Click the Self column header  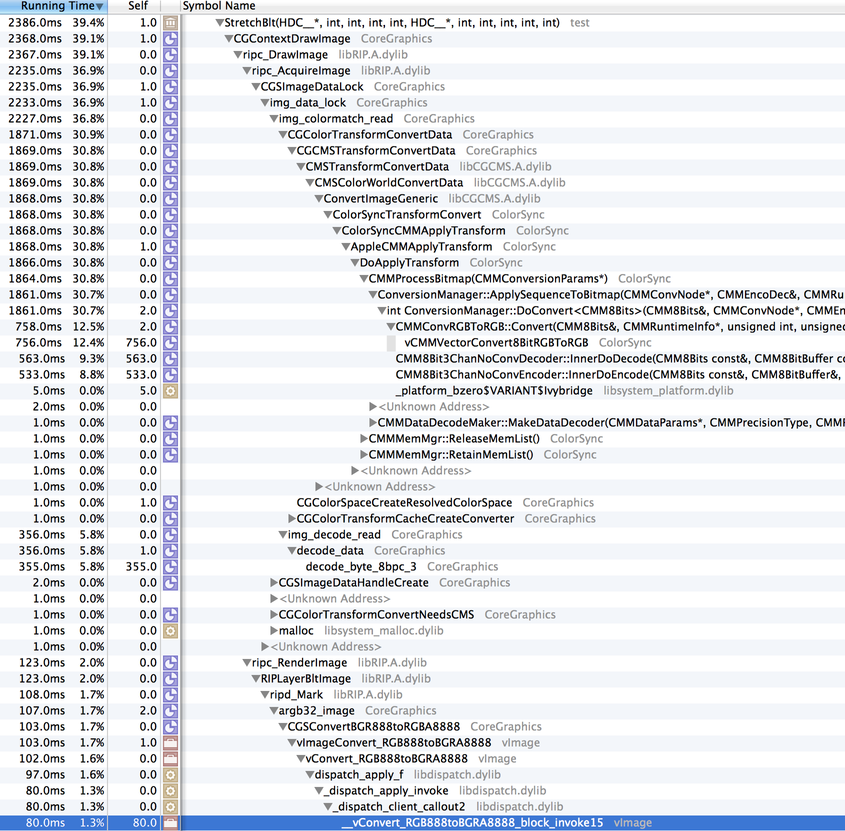(x=140, y=7)
